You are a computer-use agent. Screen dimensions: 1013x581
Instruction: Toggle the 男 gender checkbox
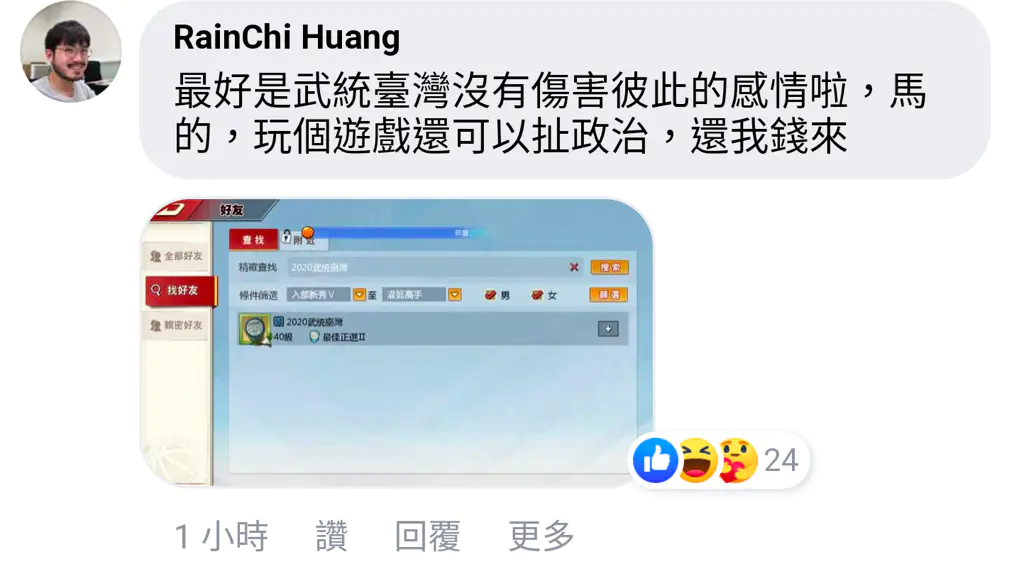[x=490, y=295]
